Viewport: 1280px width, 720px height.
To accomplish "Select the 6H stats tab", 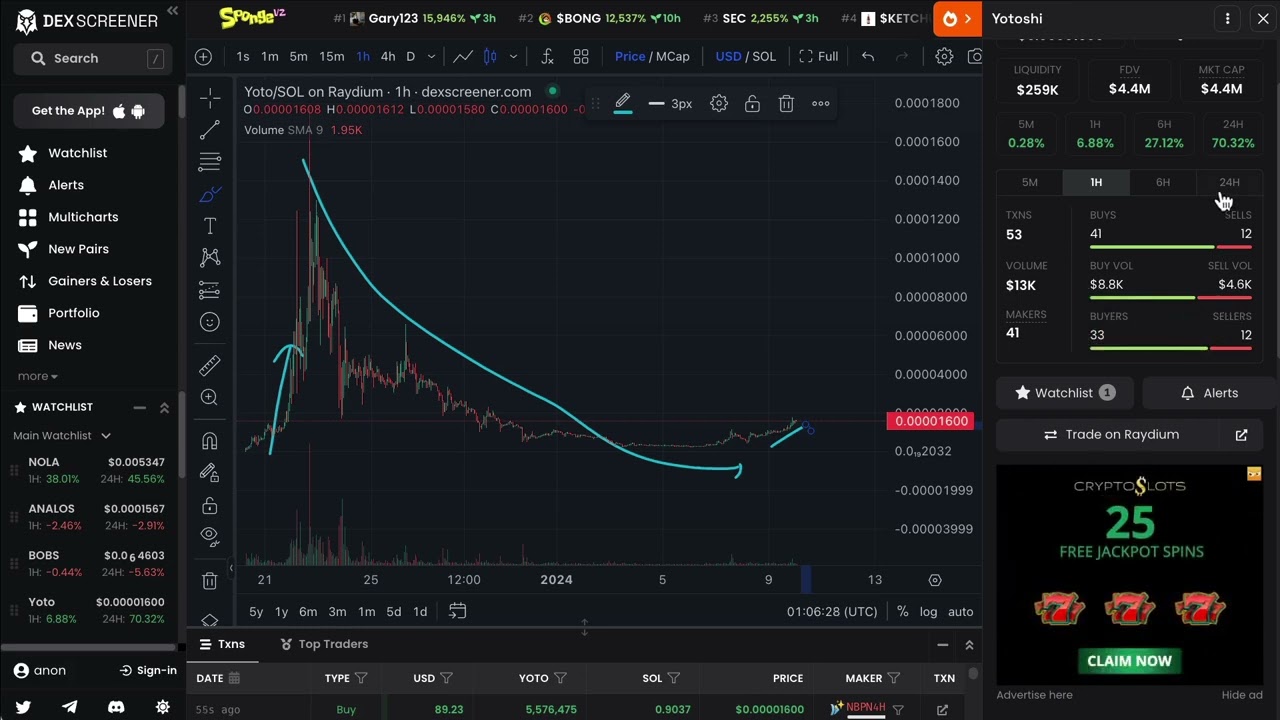I will click(x=1162, y=182).
